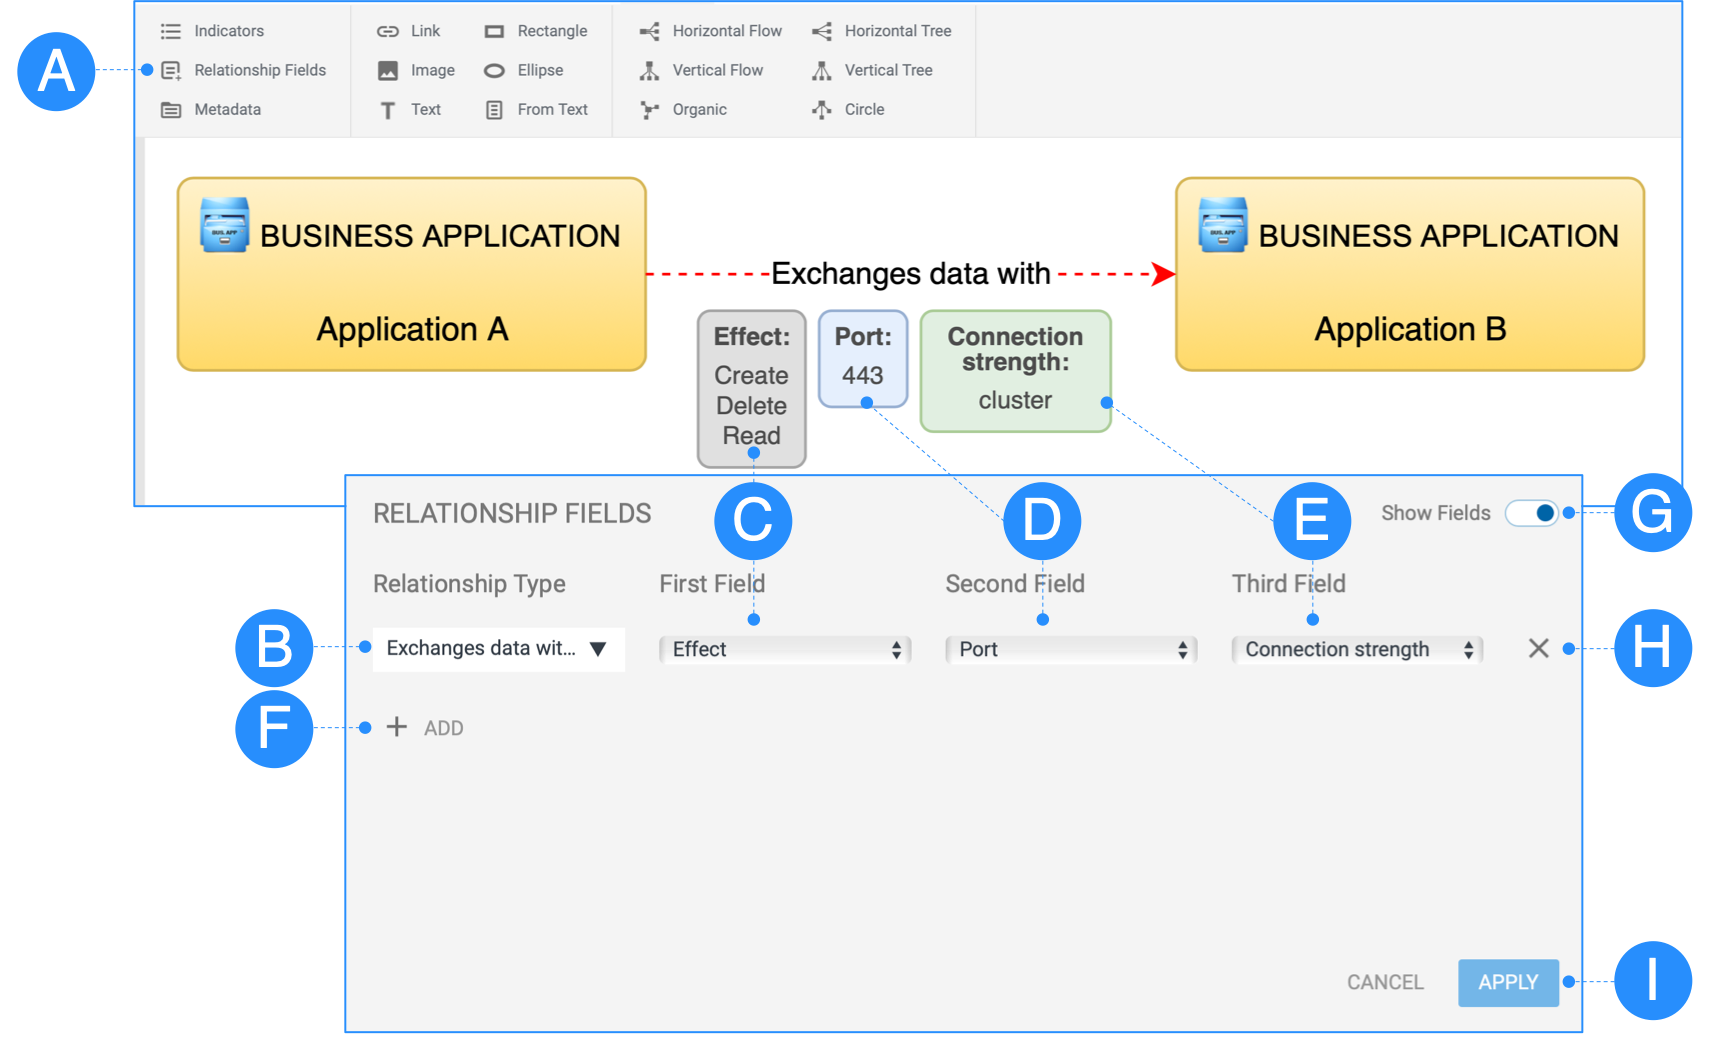Apply Vertical Flow layout icon

click(650, 70)
